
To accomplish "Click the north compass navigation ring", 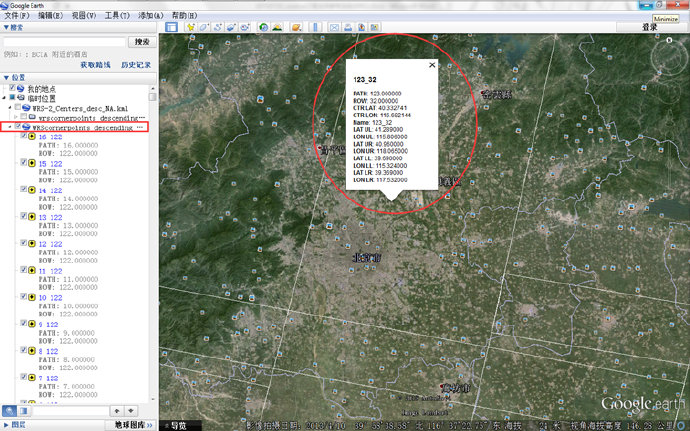I will point(669,56).
